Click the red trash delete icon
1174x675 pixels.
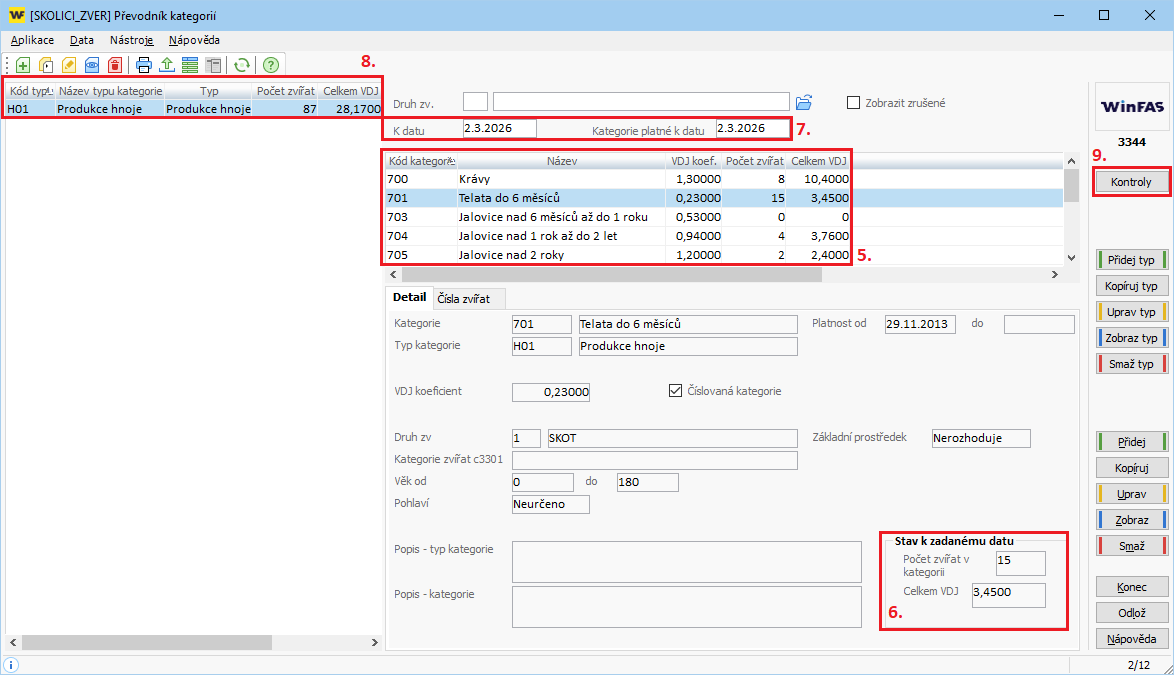(115, 65)
